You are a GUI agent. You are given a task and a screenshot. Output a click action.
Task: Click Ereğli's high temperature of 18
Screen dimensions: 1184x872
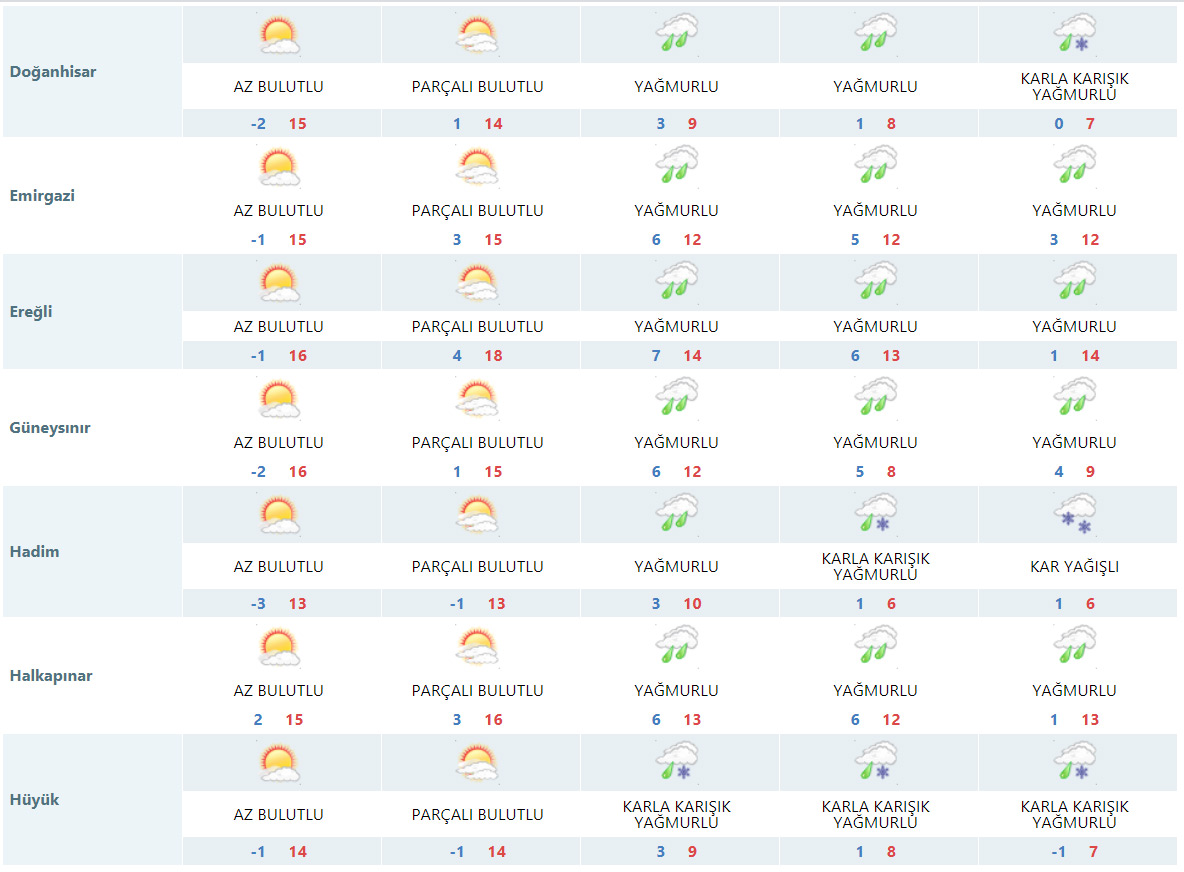pyautogui.click(x=493, y=356)
